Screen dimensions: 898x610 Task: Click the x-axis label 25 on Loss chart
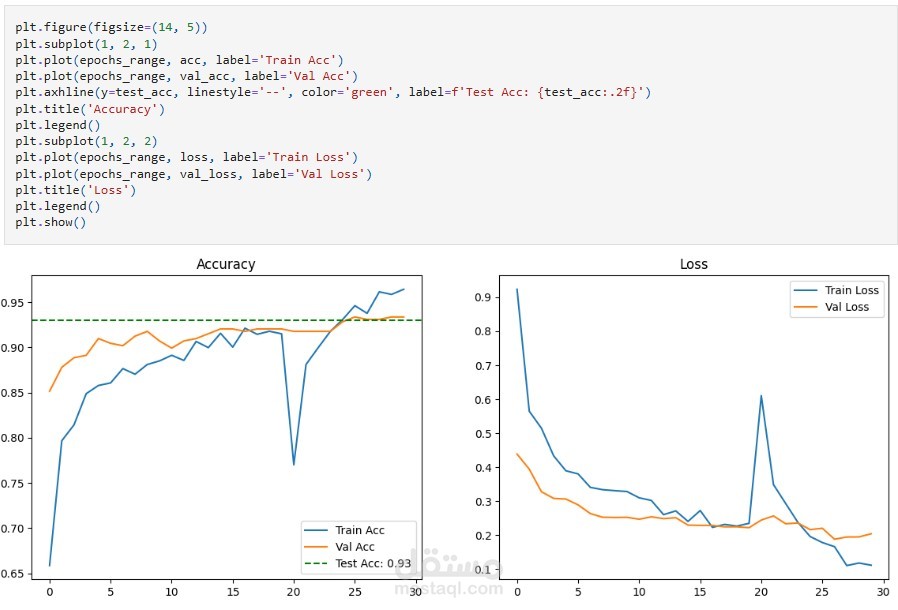pos(822,592)
